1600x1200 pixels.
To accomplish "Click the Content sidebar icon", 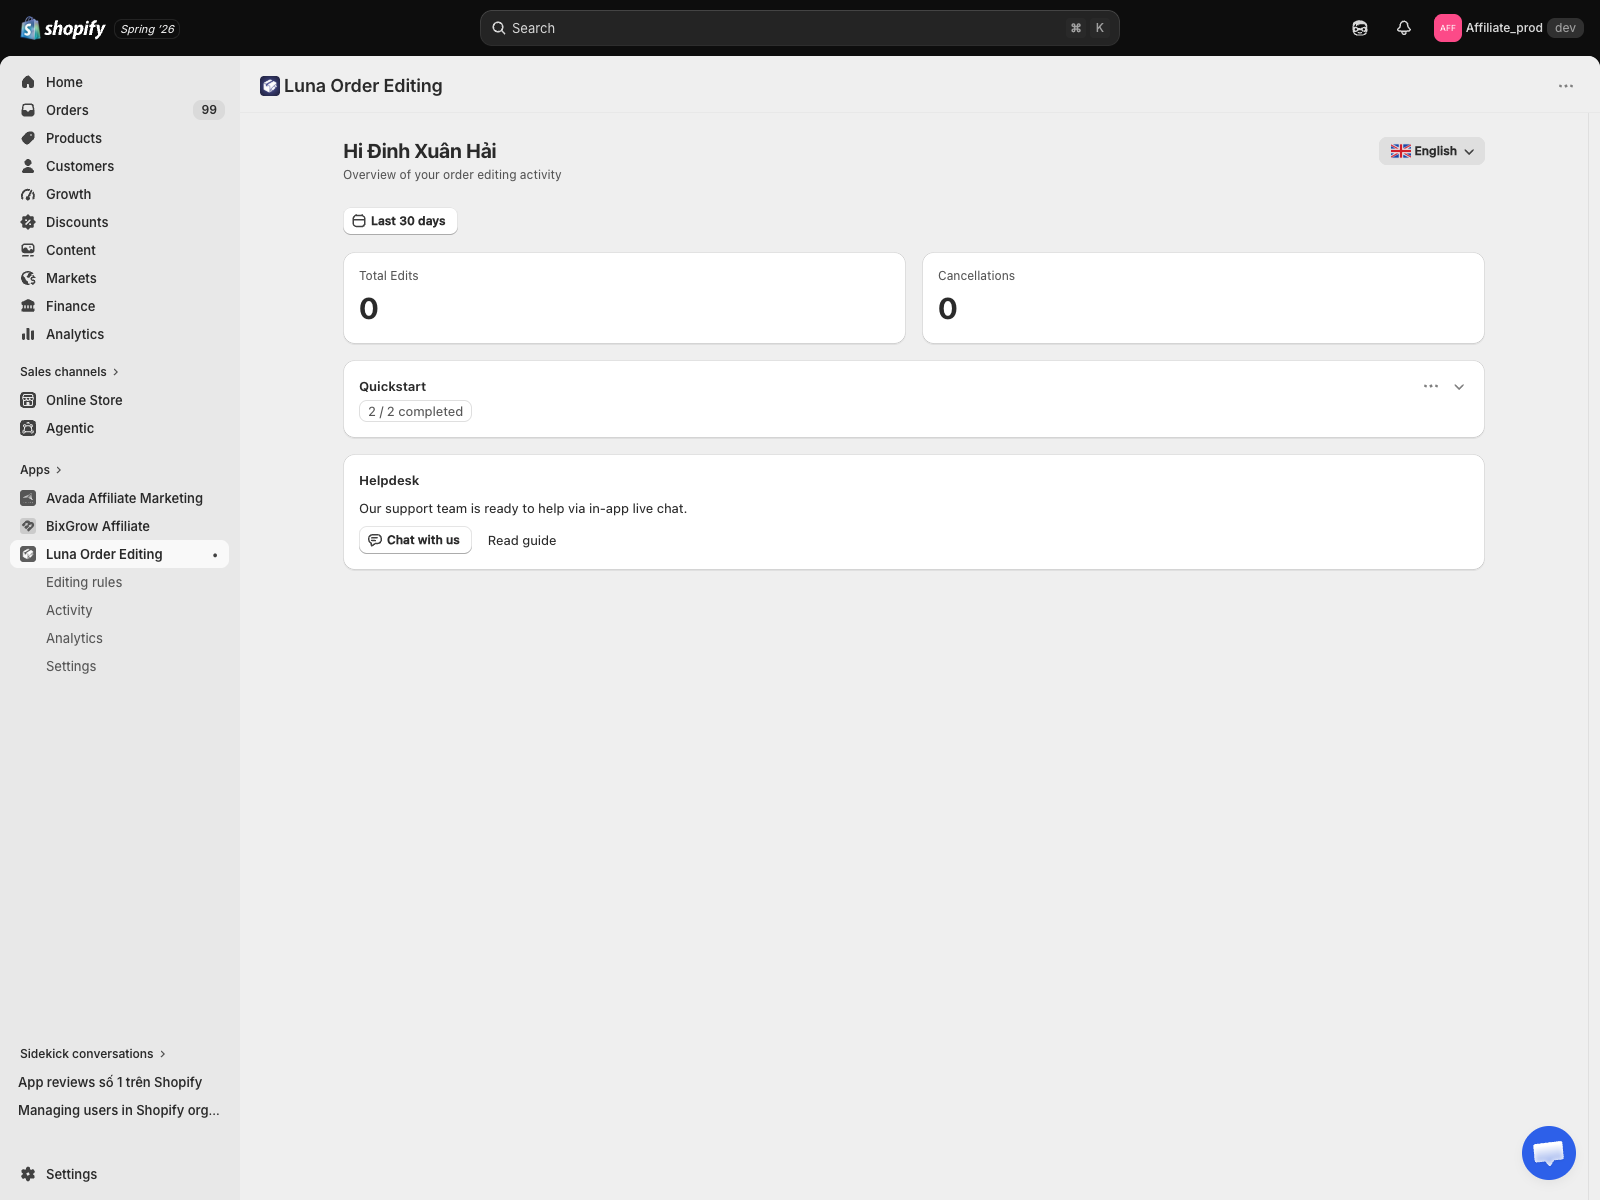I will [x=28, y=250].
